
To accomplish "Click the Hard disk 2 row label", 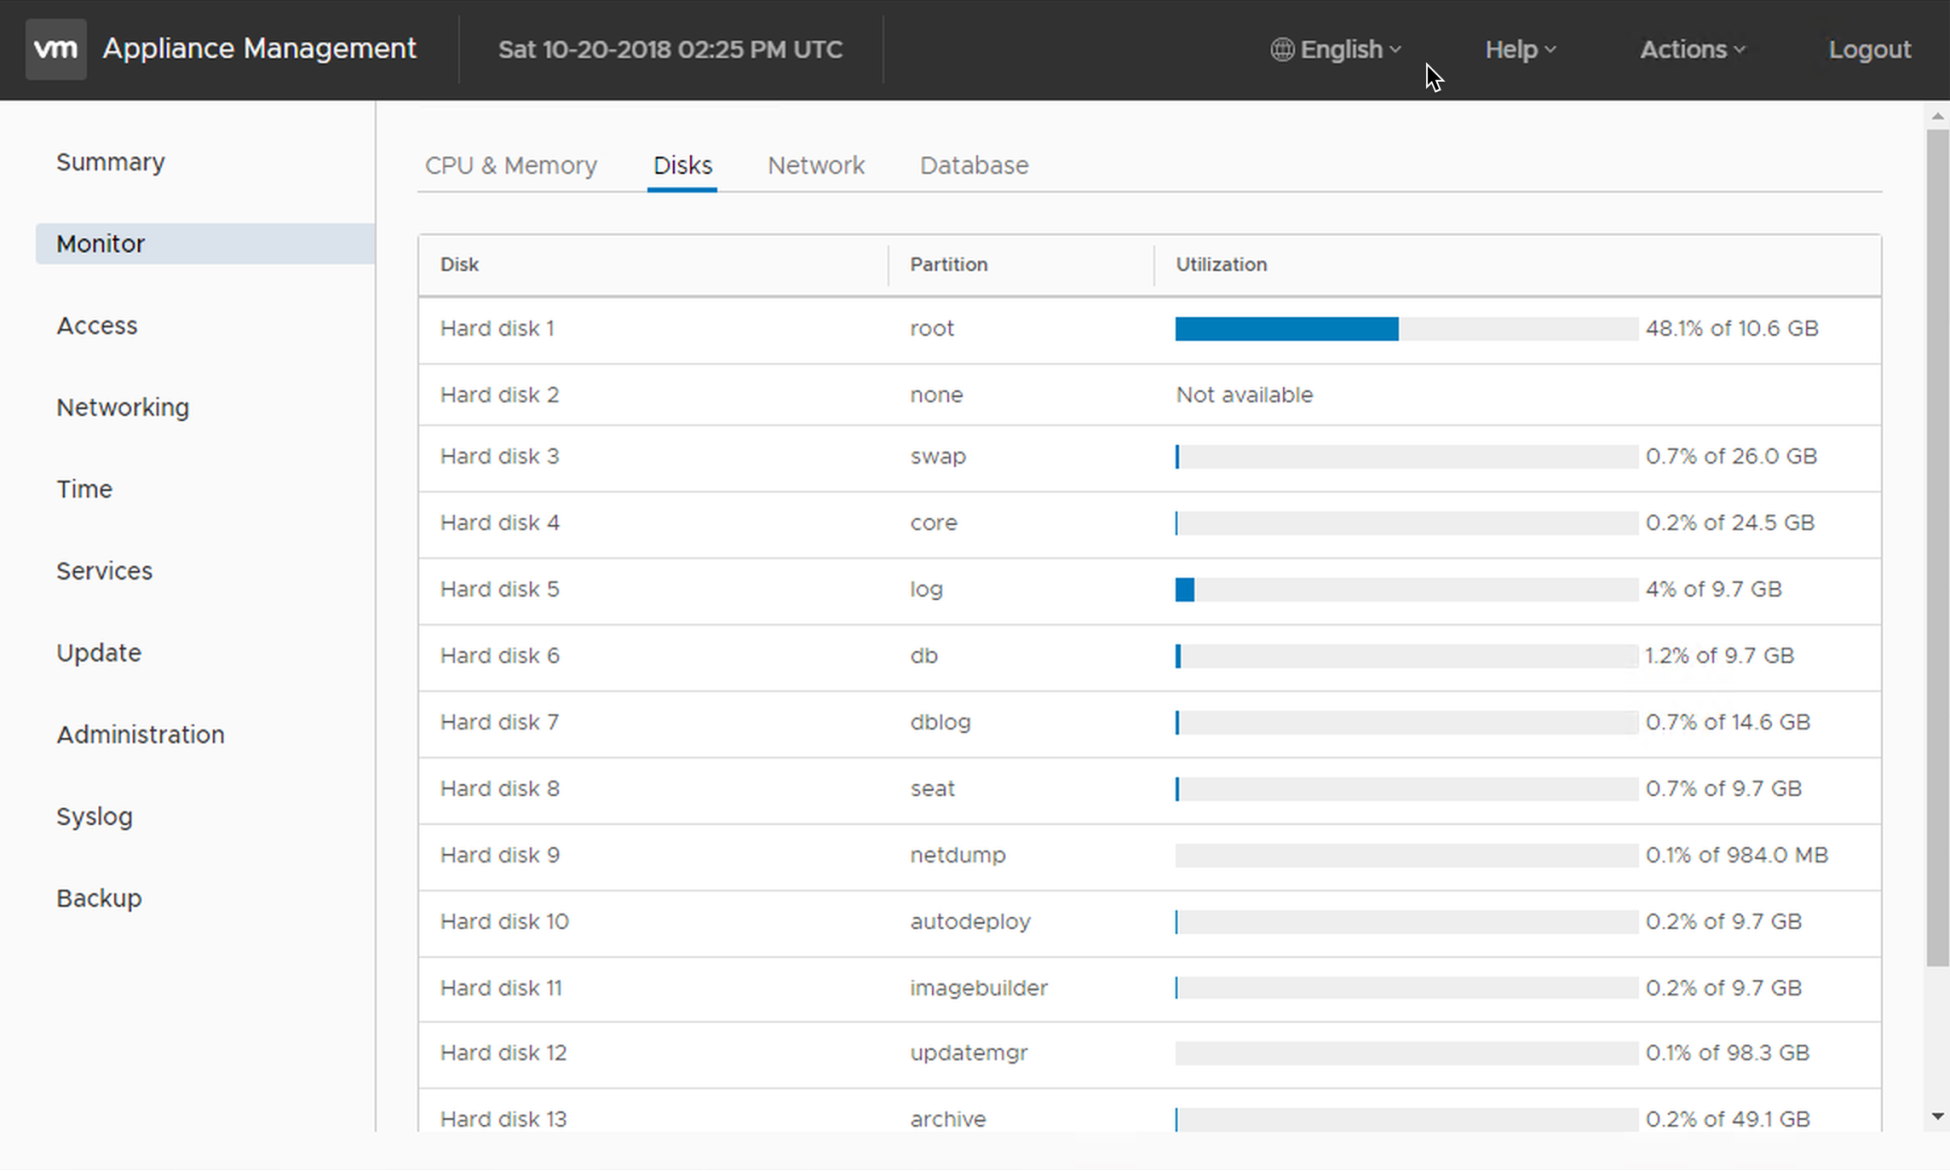I will 499,395.
